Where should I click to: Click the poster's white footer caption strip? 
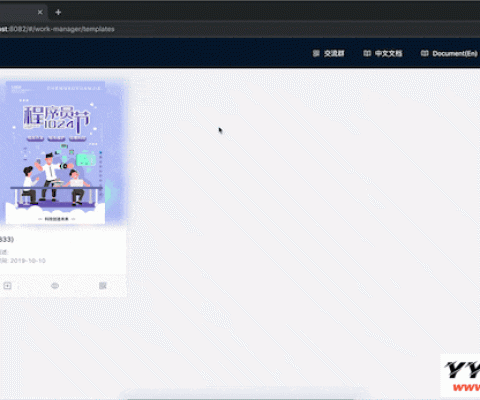(x=56, y=219)
